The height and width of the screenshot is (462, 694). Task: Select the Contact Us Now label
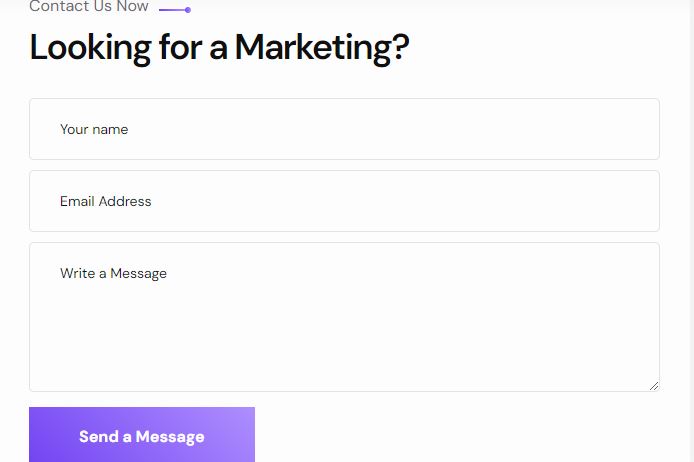coord(89,6)
